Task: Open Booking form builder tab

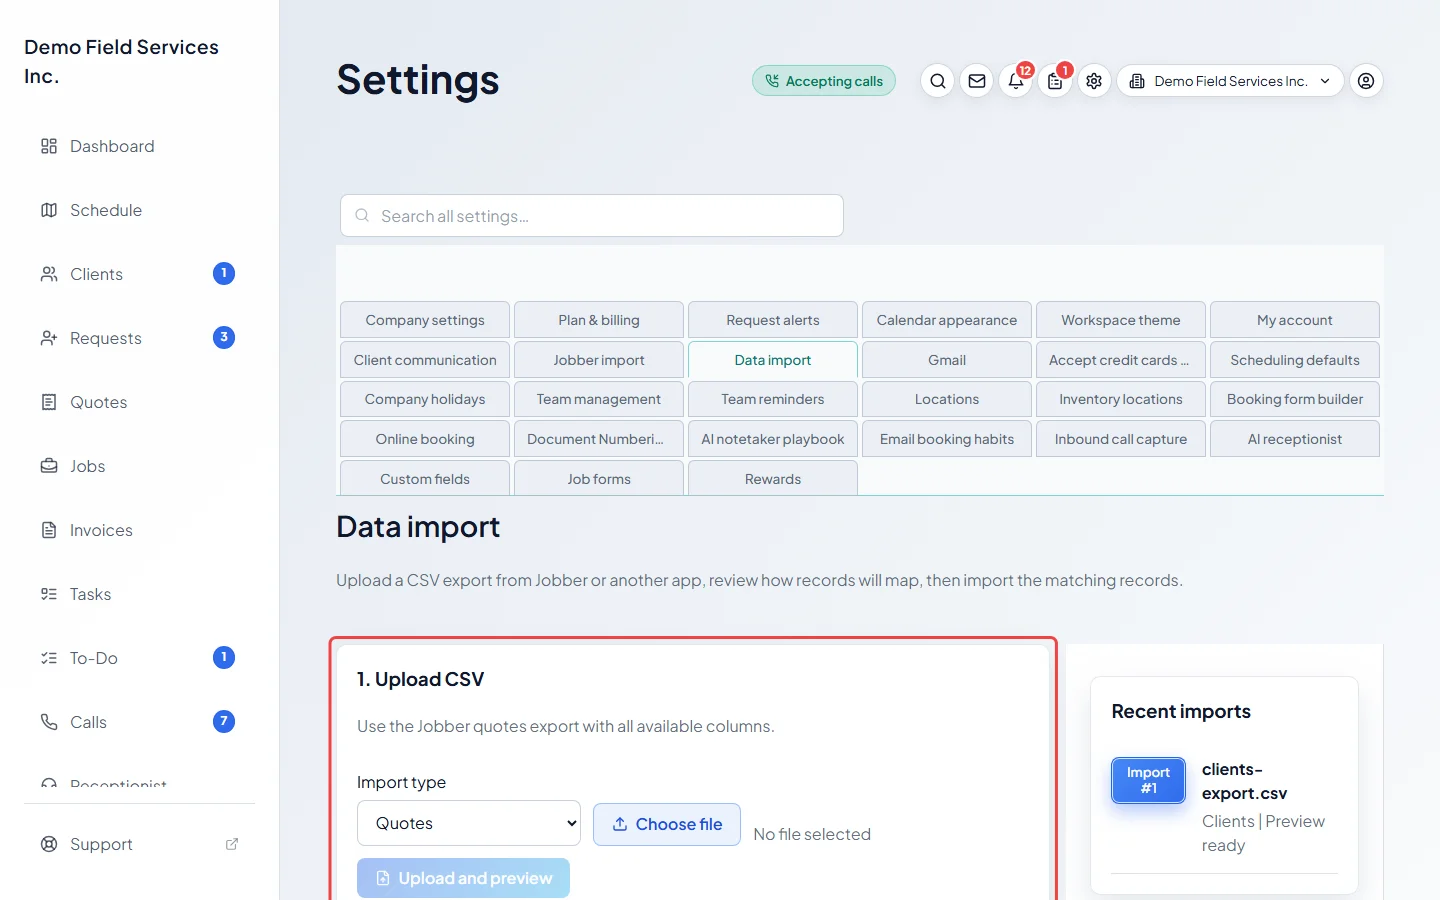Action: 1295,399
